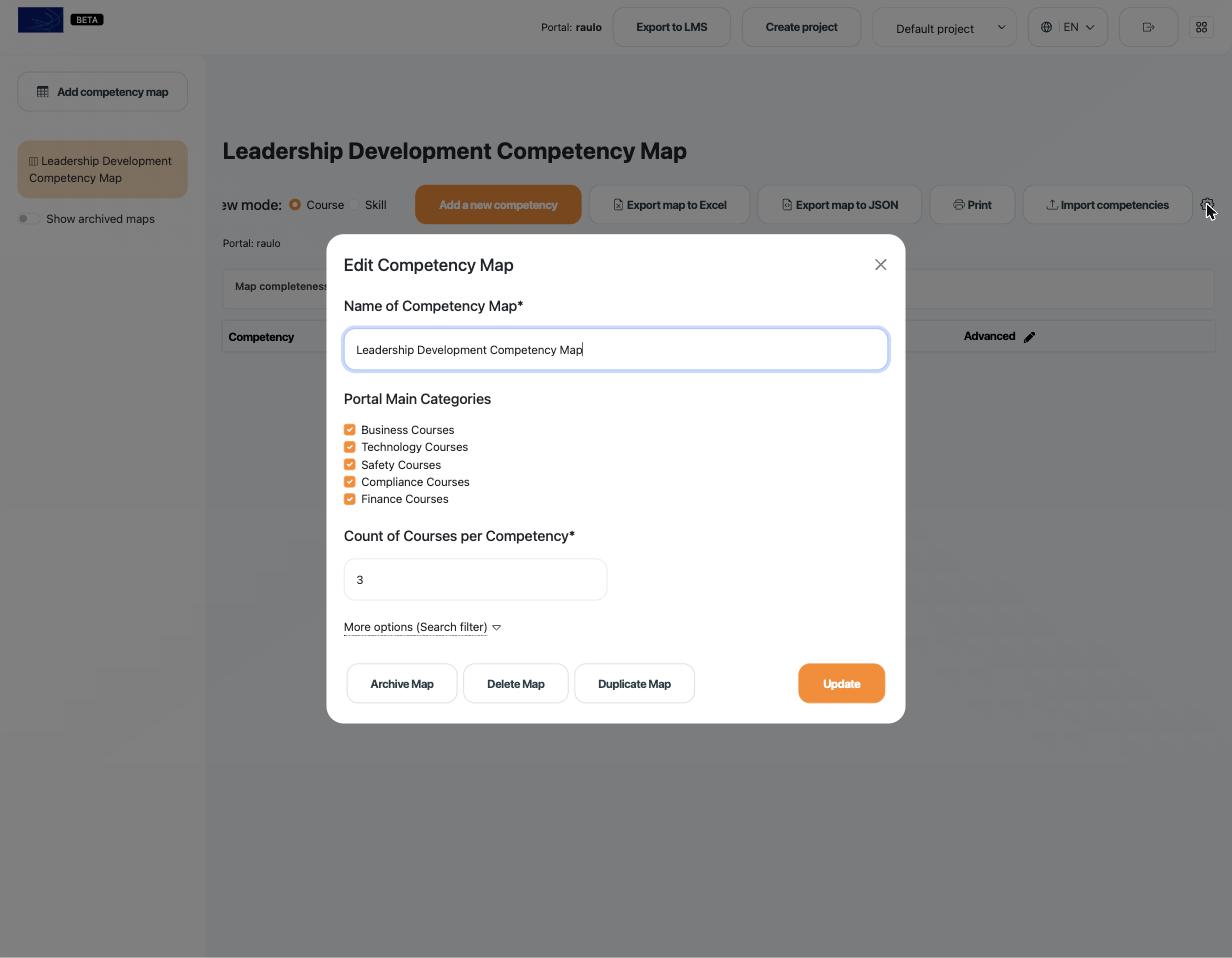Select the Course view mode radio

tap(295, 205)
